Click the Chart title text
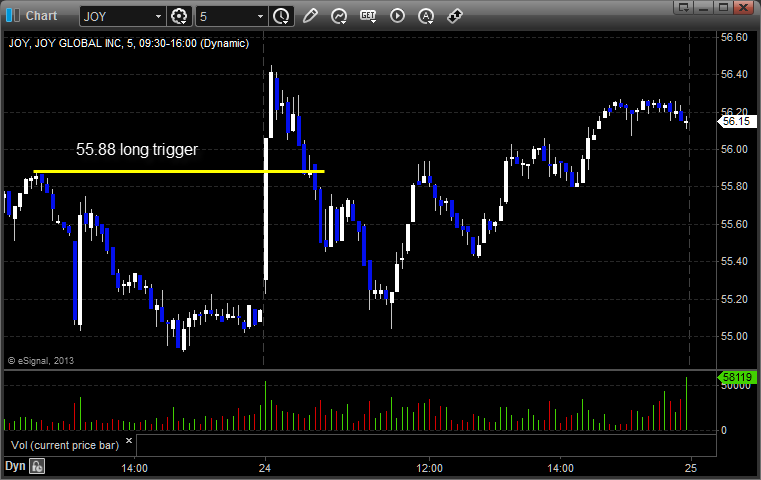761x480 pixels. click(x=41, y=16)
